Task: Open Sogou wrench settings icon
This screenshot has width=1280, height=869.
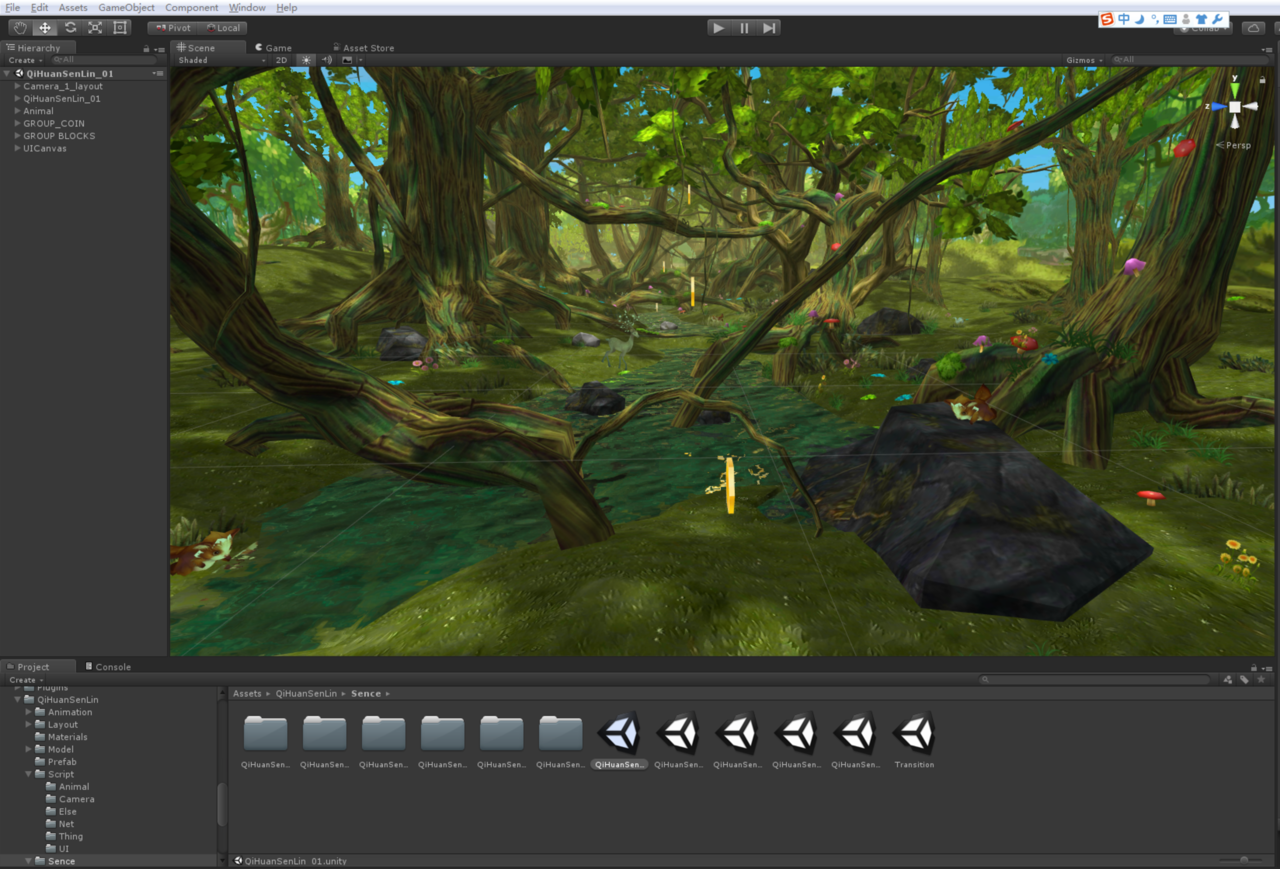Action: pos(1217,19)
